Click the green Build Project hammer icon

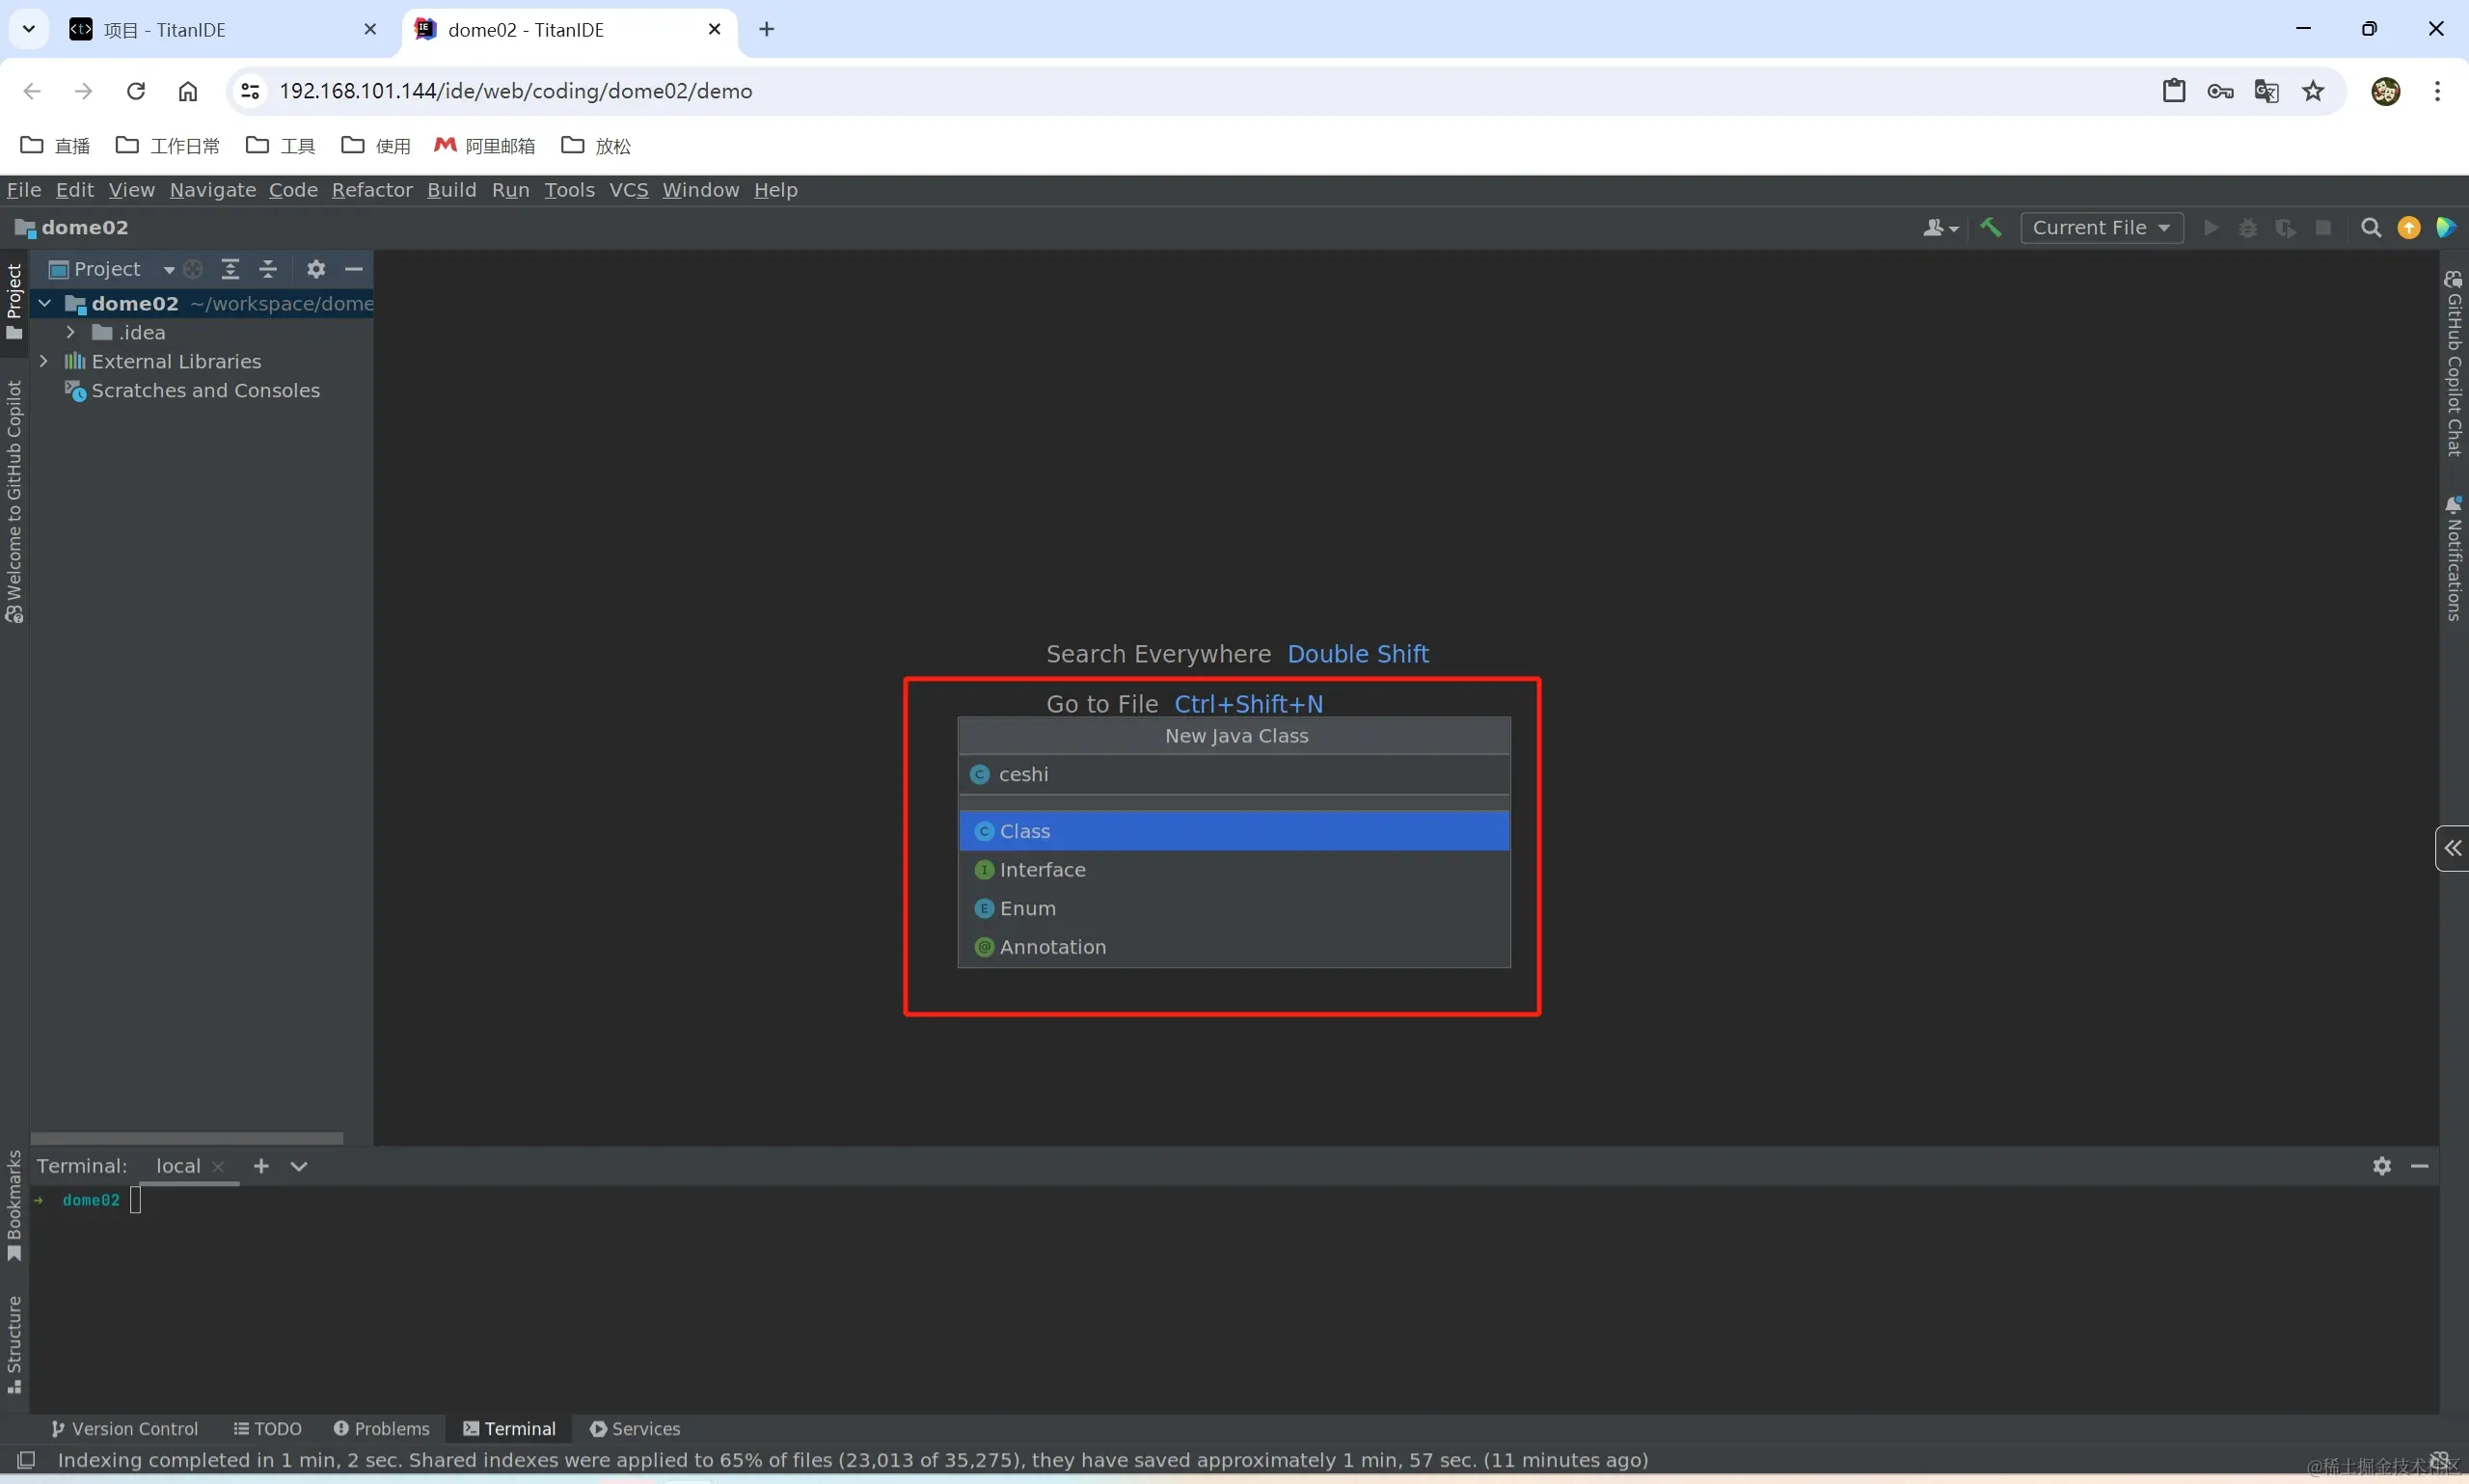click(x=1990, y=228)
